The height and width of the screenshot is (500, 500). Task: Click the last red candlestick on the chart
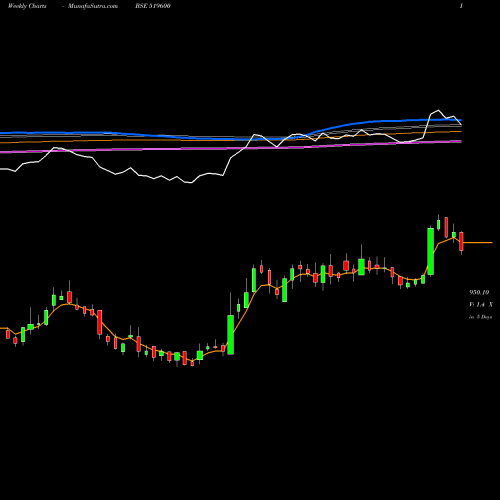(461, 242)
